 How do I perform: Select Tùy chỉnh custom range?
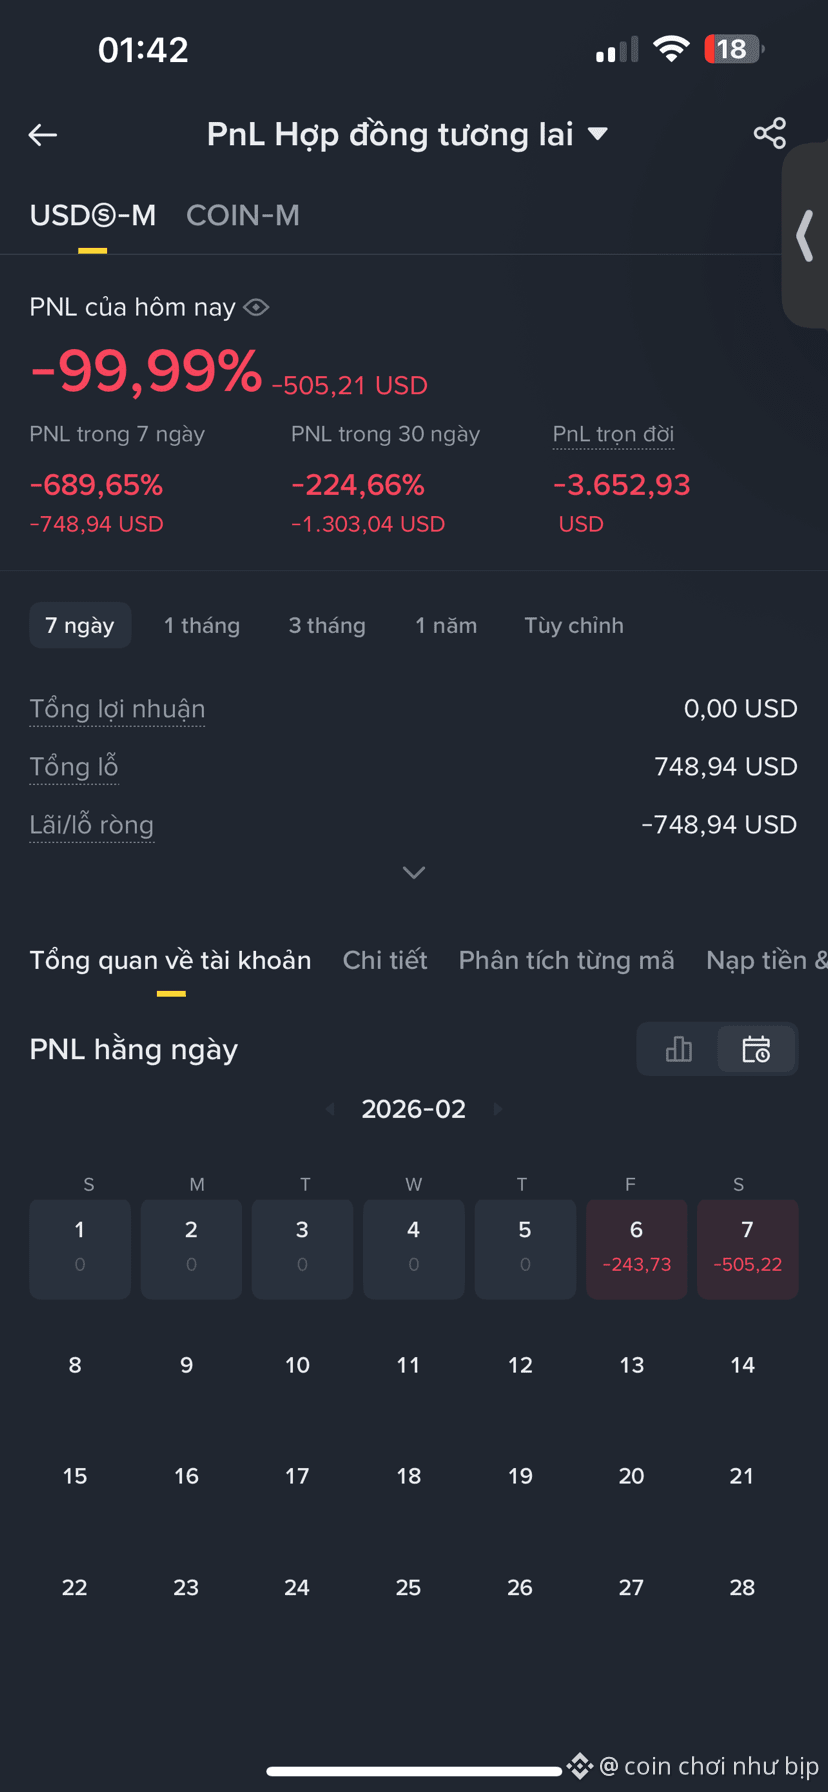pos(574,625)
